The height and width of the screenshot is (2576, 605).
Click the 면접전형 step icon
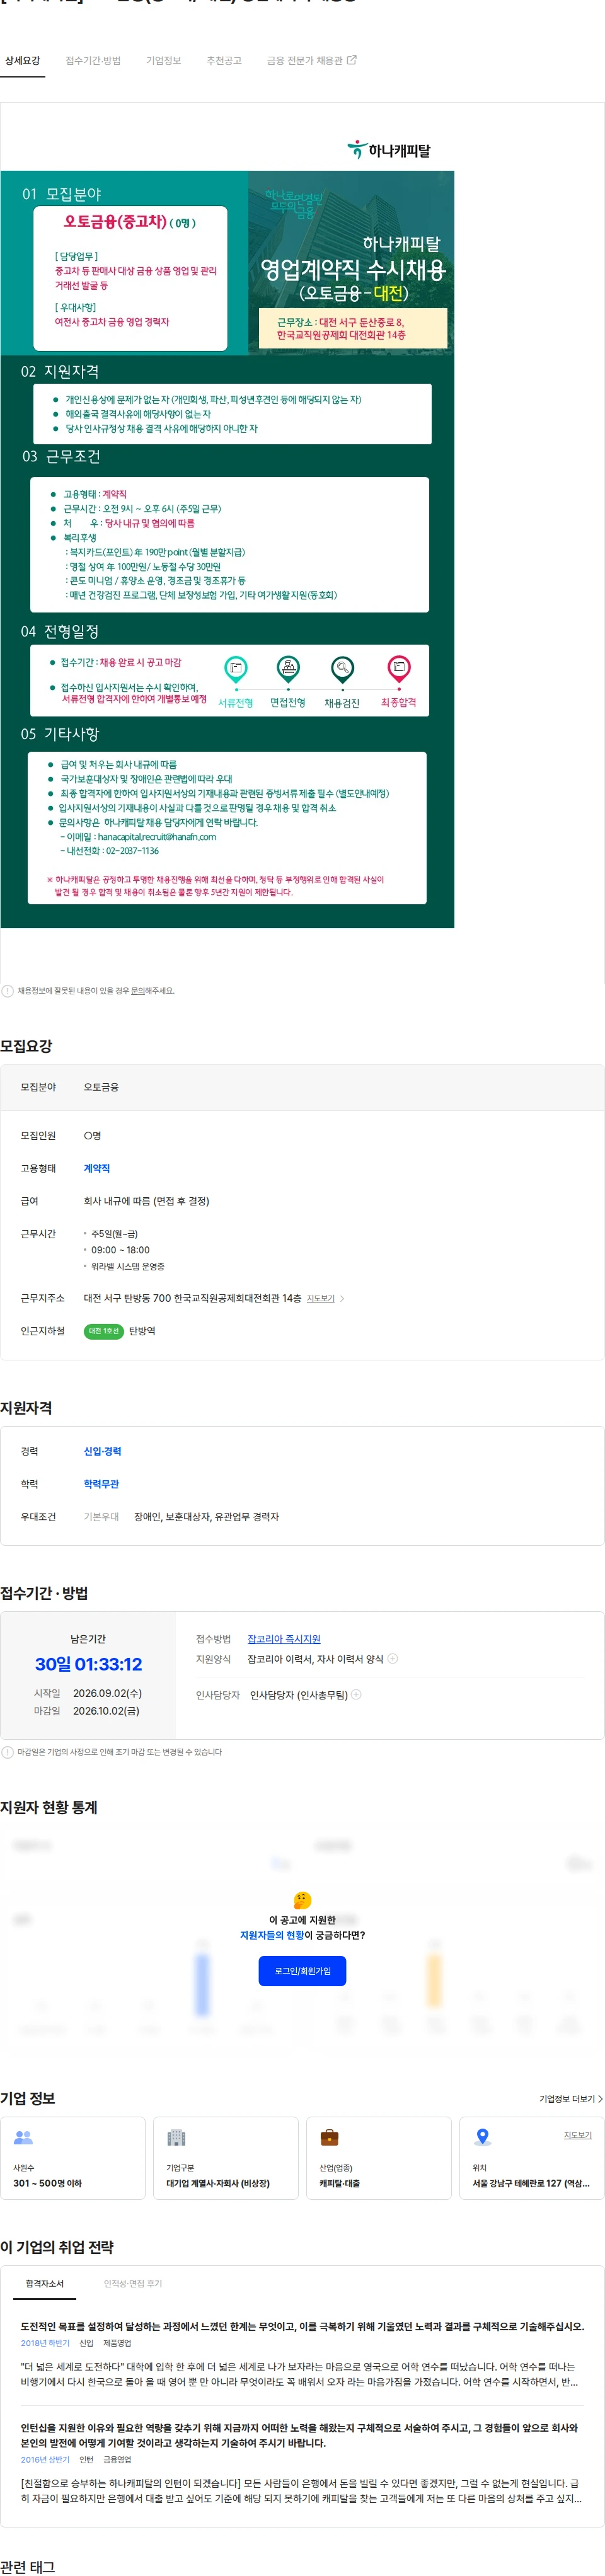click(x=288, y=668)
